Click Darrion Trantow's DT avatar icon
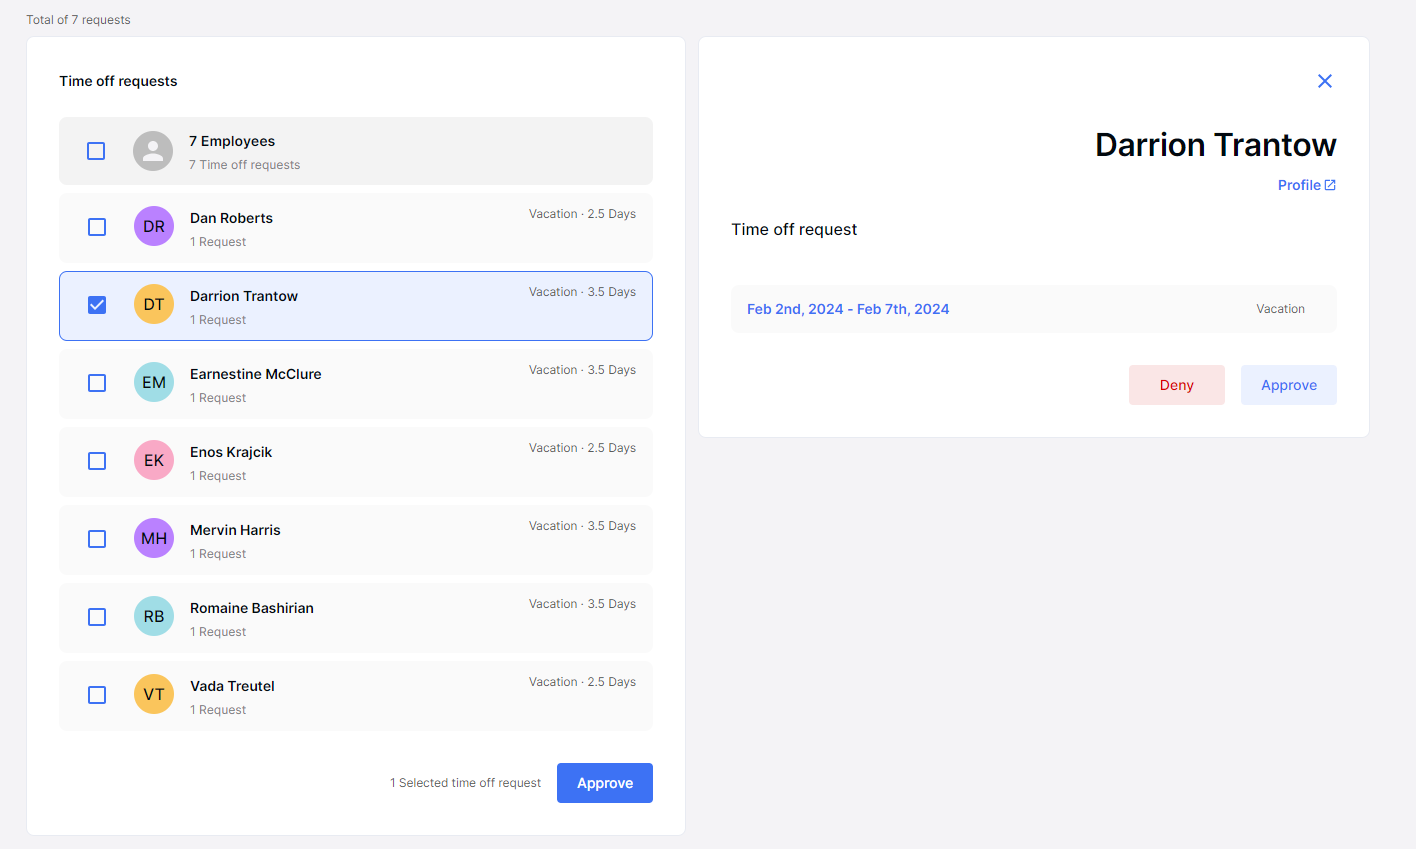This screenshot has width=1416, height=849. pyautogui.click(x=153, y=304)
